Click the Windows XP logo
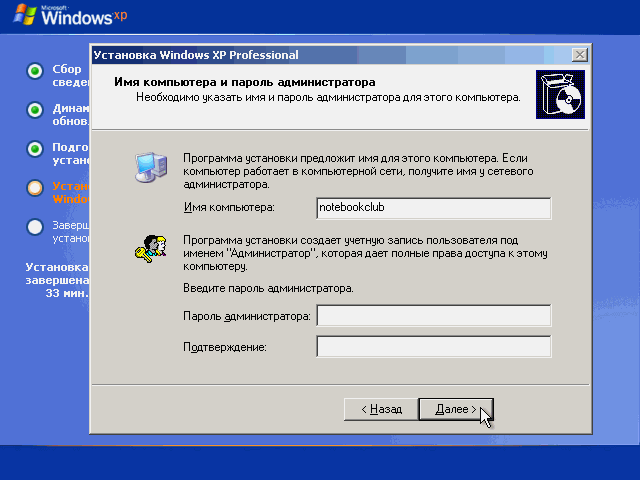Screen dimensions: 640x480 (x=71, y=15)
